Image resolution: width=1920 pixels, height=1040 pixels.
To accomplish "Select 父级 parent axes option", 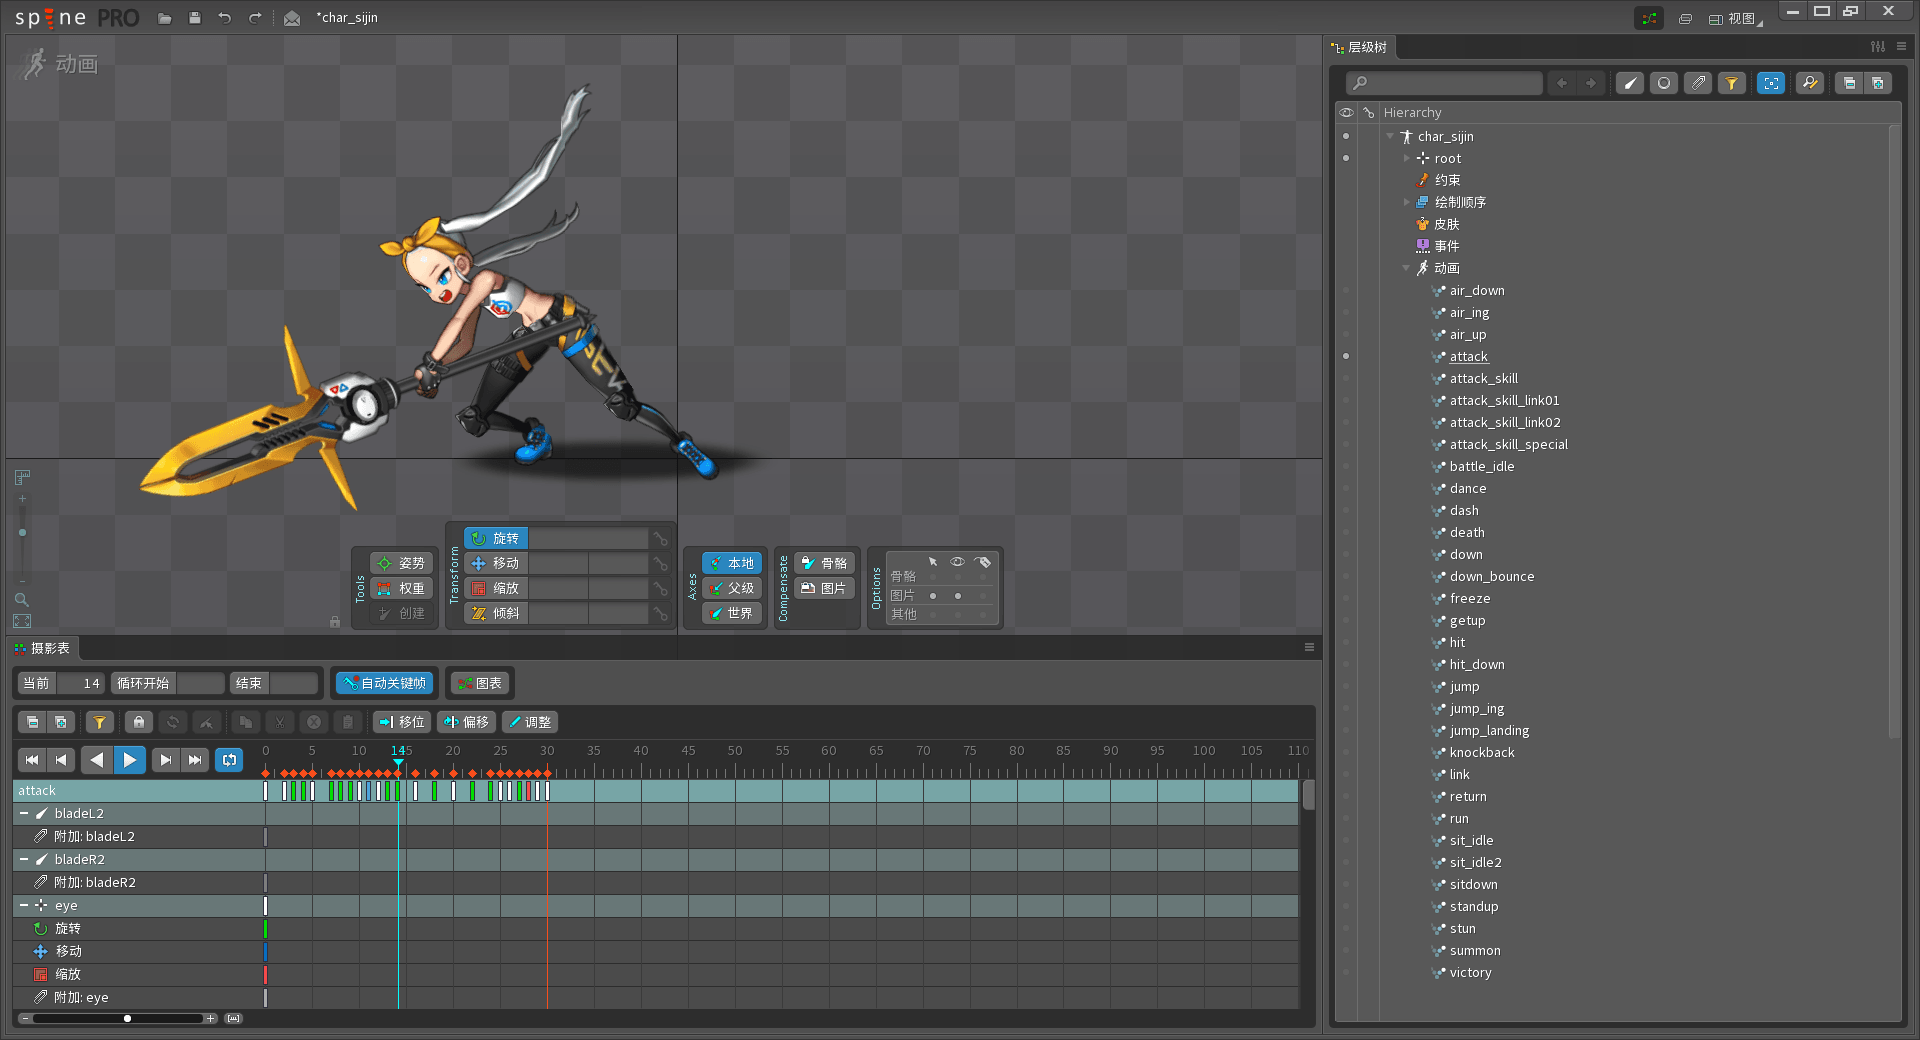I will point(731,588).
